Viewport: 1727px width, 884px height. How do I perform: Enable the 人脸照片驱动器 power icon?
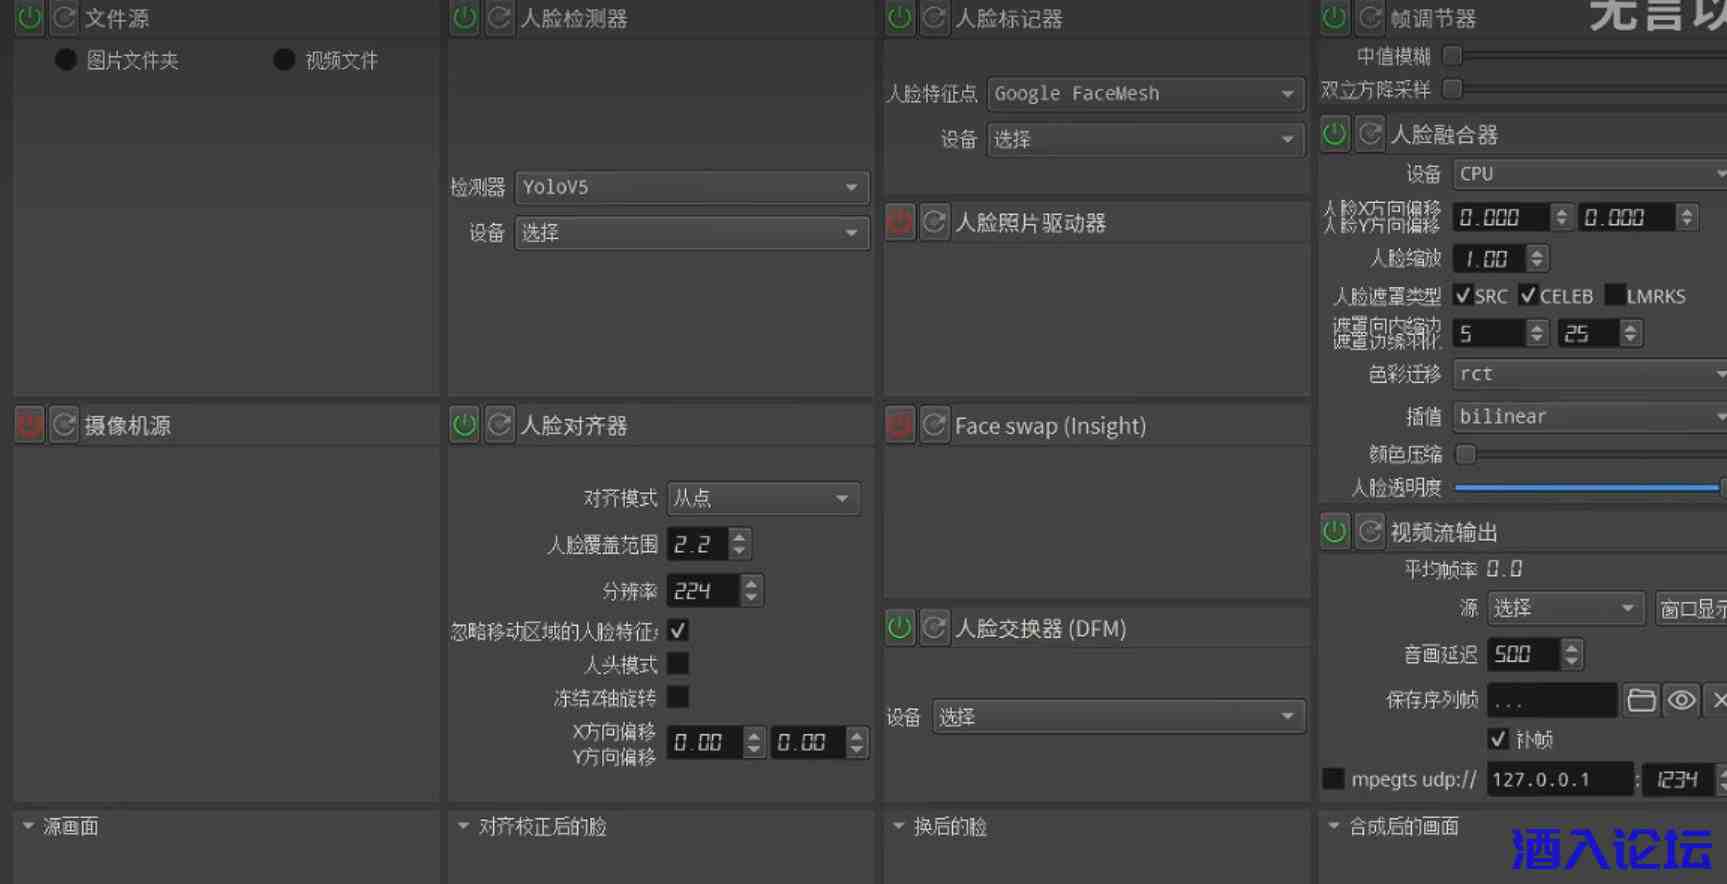(x=900, y=222)
